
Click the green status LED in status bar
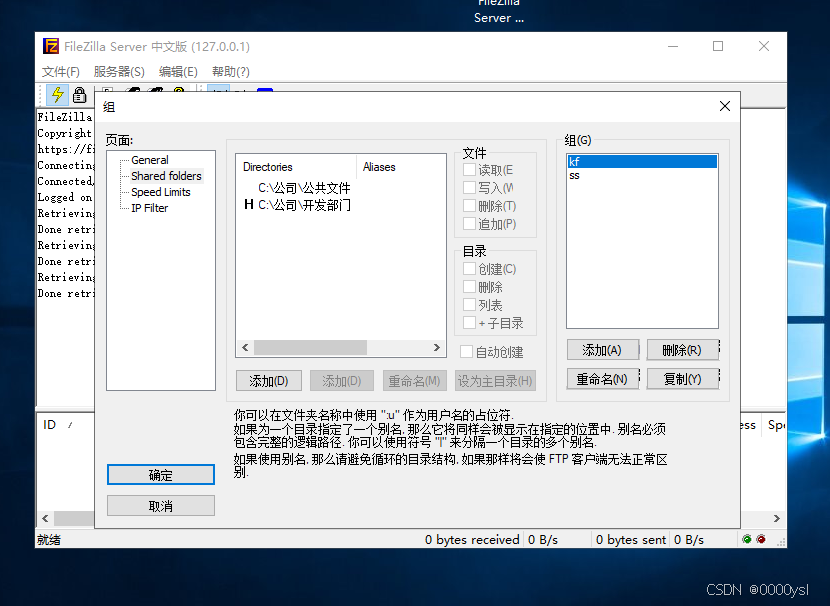pyautogui.click(x=747, y=539)
